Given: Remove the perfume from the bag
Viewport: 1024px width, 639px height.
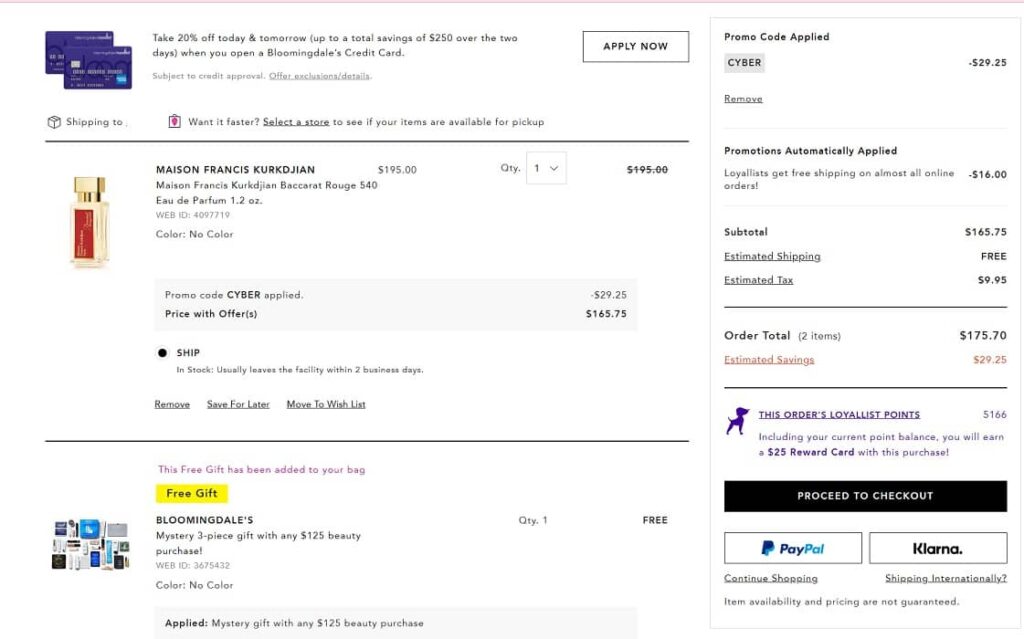Looking at the screenshot, I should coord(172,405).
